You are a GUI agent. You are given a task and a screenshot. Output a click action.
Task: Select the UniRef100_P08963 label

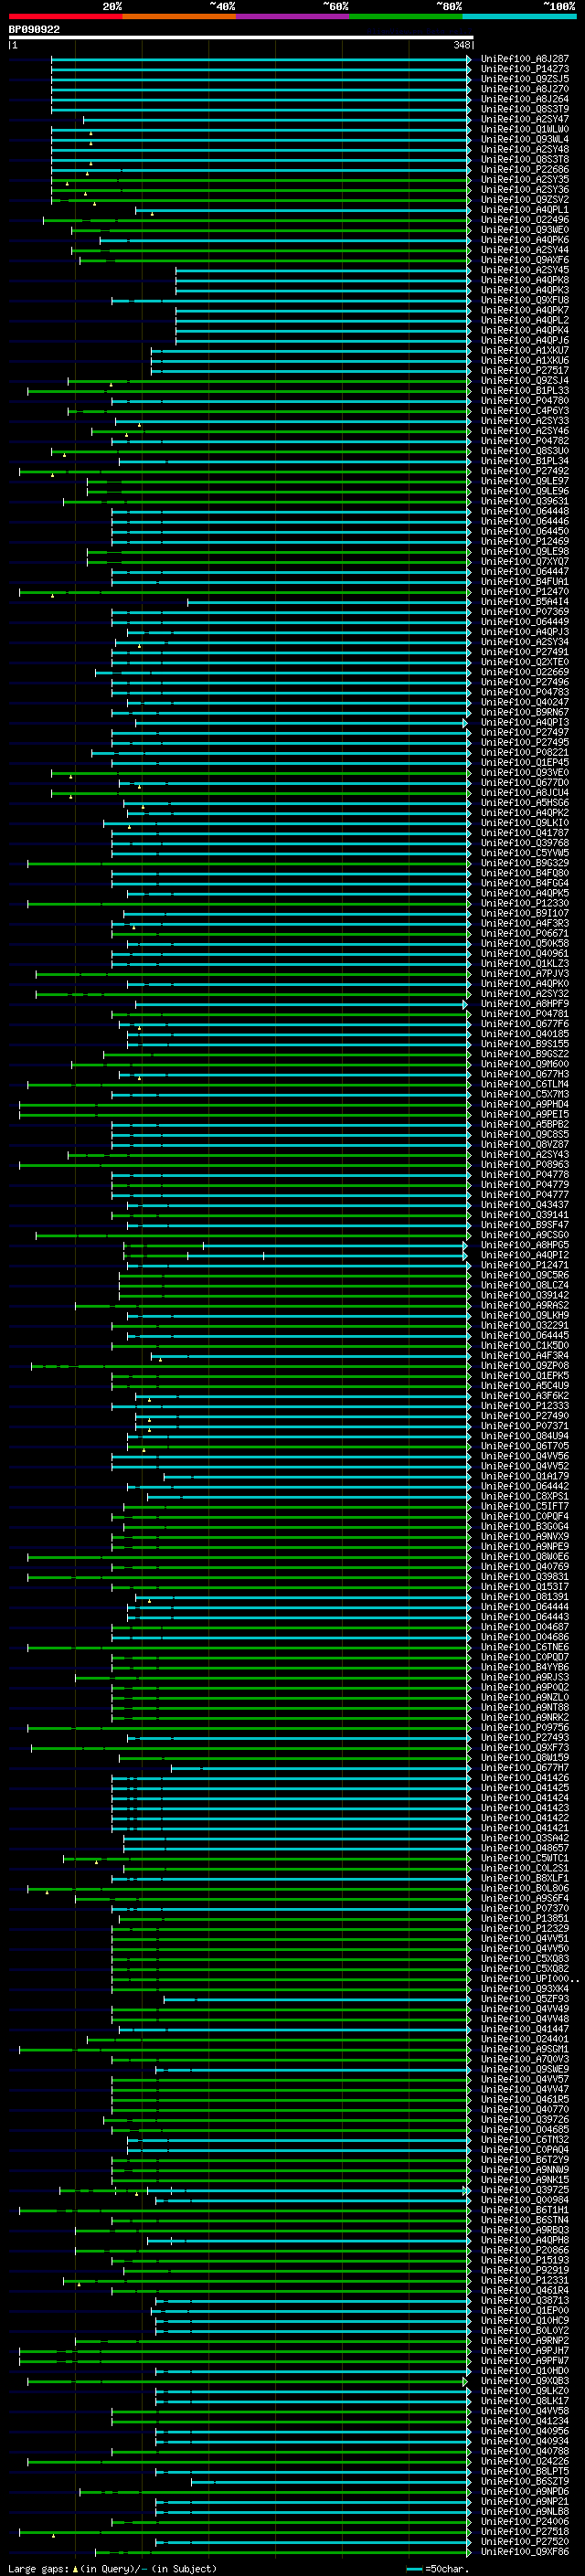(525, 1165)
